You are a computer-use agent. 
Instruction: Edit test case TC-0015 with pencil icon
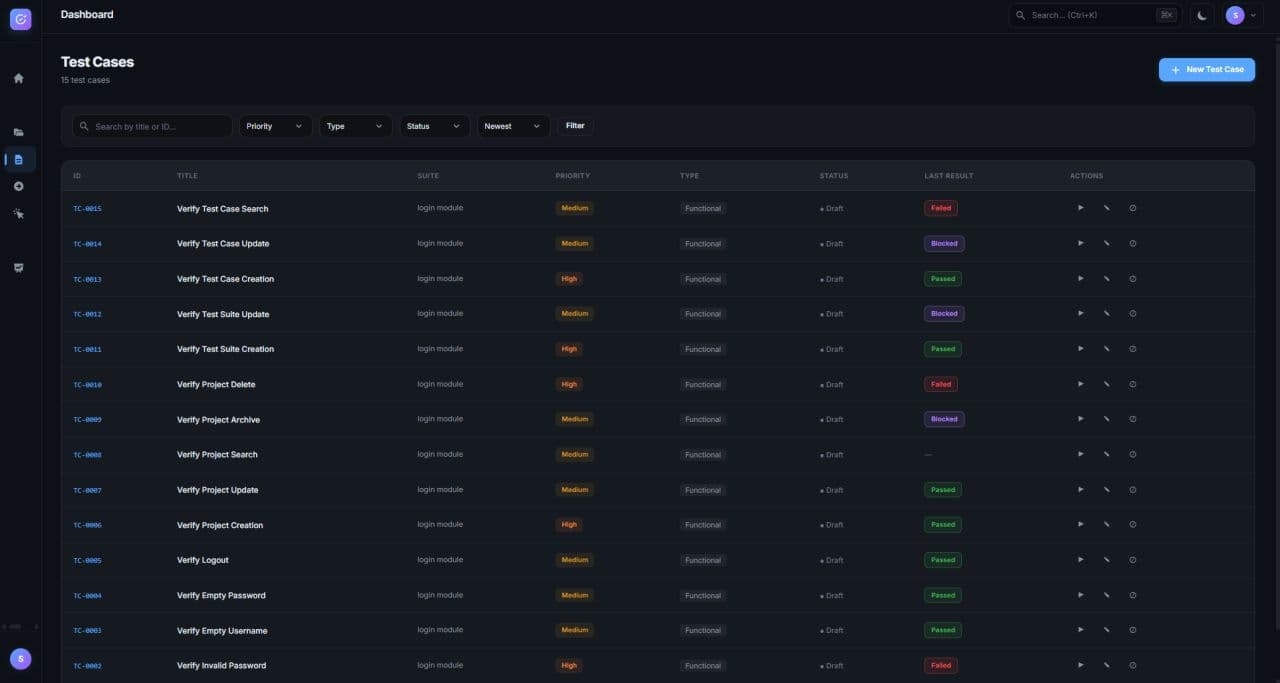(x=1106, y=208)
